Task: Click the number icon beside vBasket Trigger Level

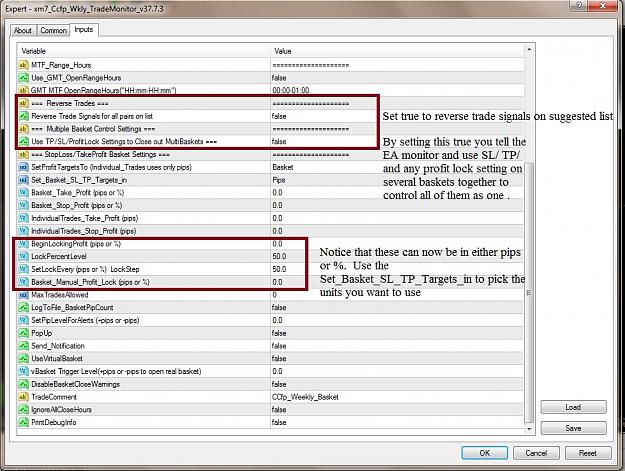Action: [x=24, y=371]
